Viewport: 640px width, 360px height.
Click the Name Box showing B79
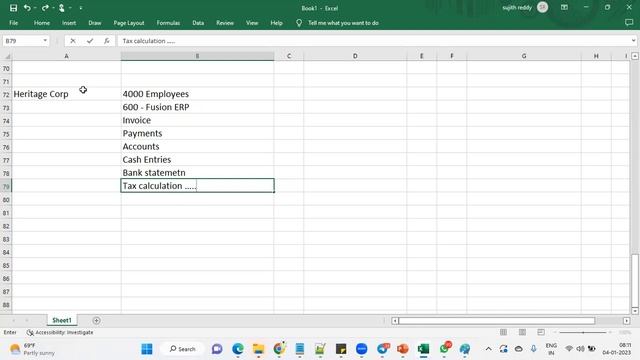pos(22,41)
